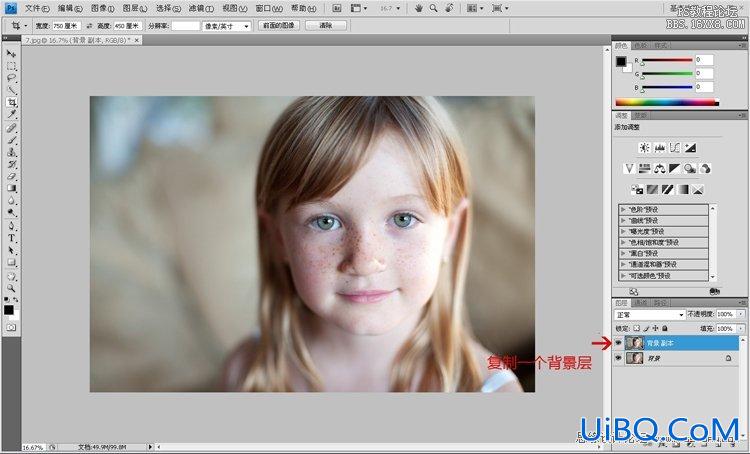Add a Vibrance adjustment
This screenshot has width=750, height=454.
629,168
